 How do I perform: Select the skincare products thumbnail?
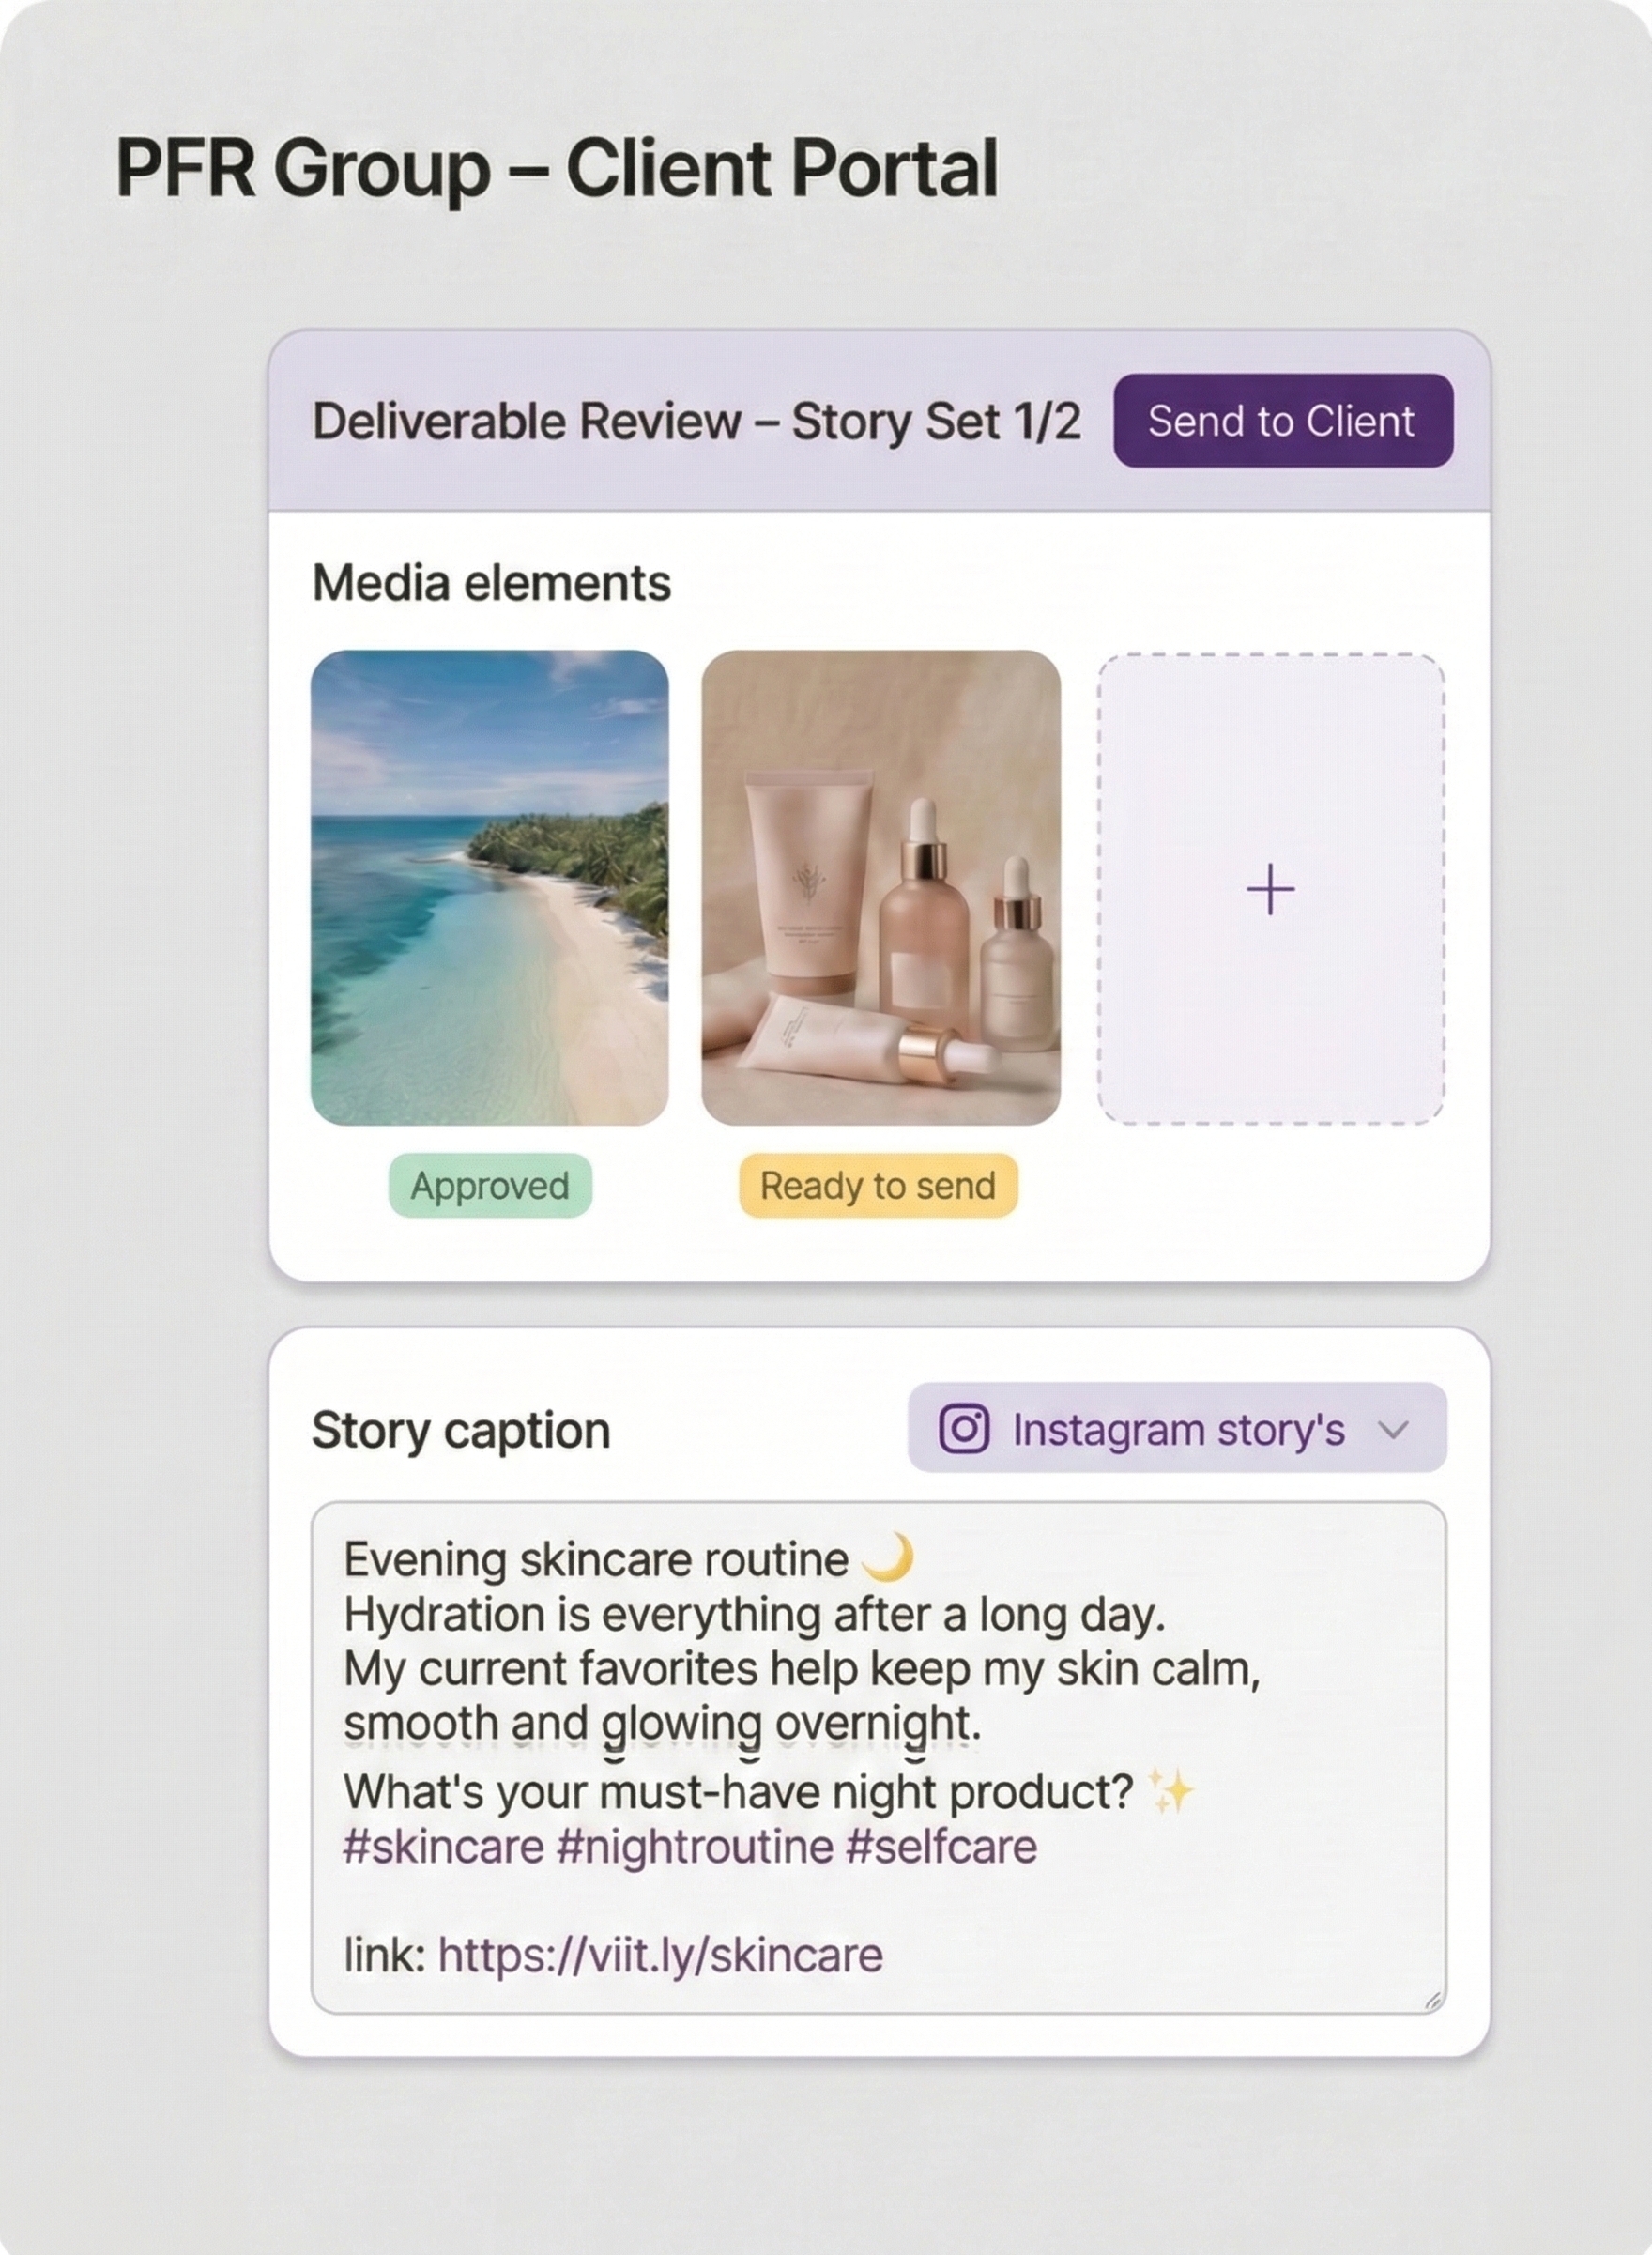(x=880, y=888)
